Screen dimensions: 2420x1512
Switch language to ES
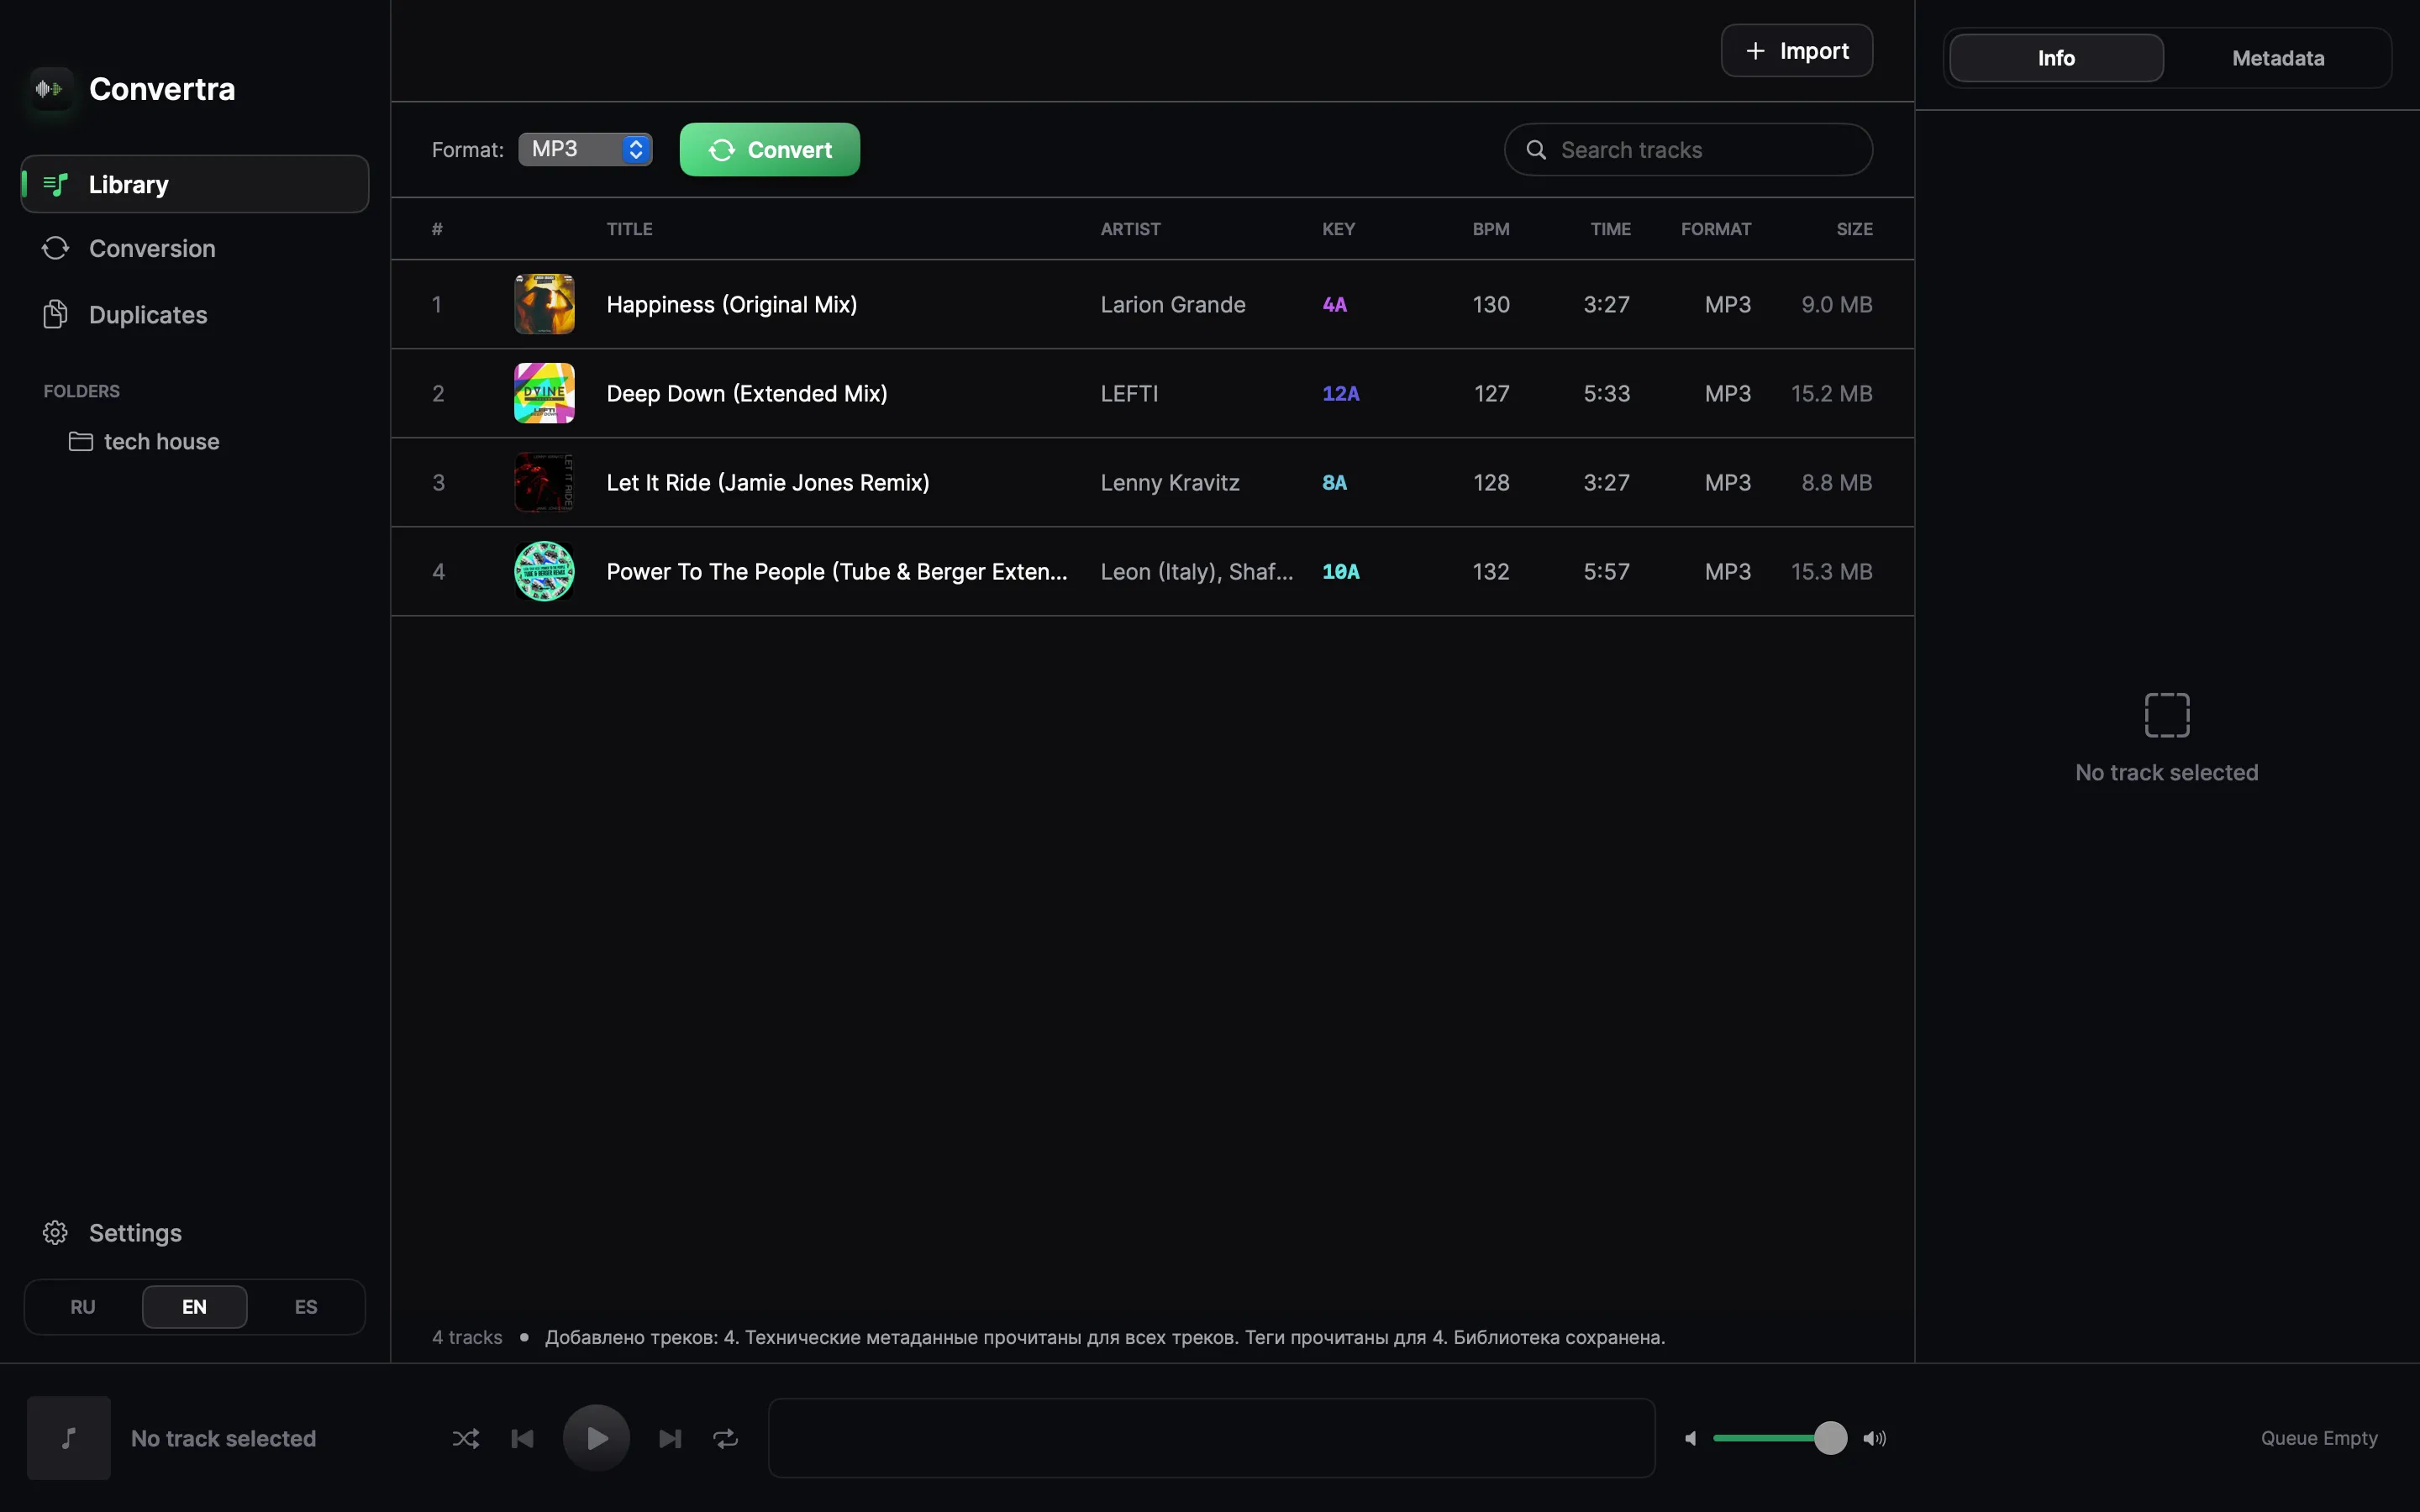point(306,1306)
